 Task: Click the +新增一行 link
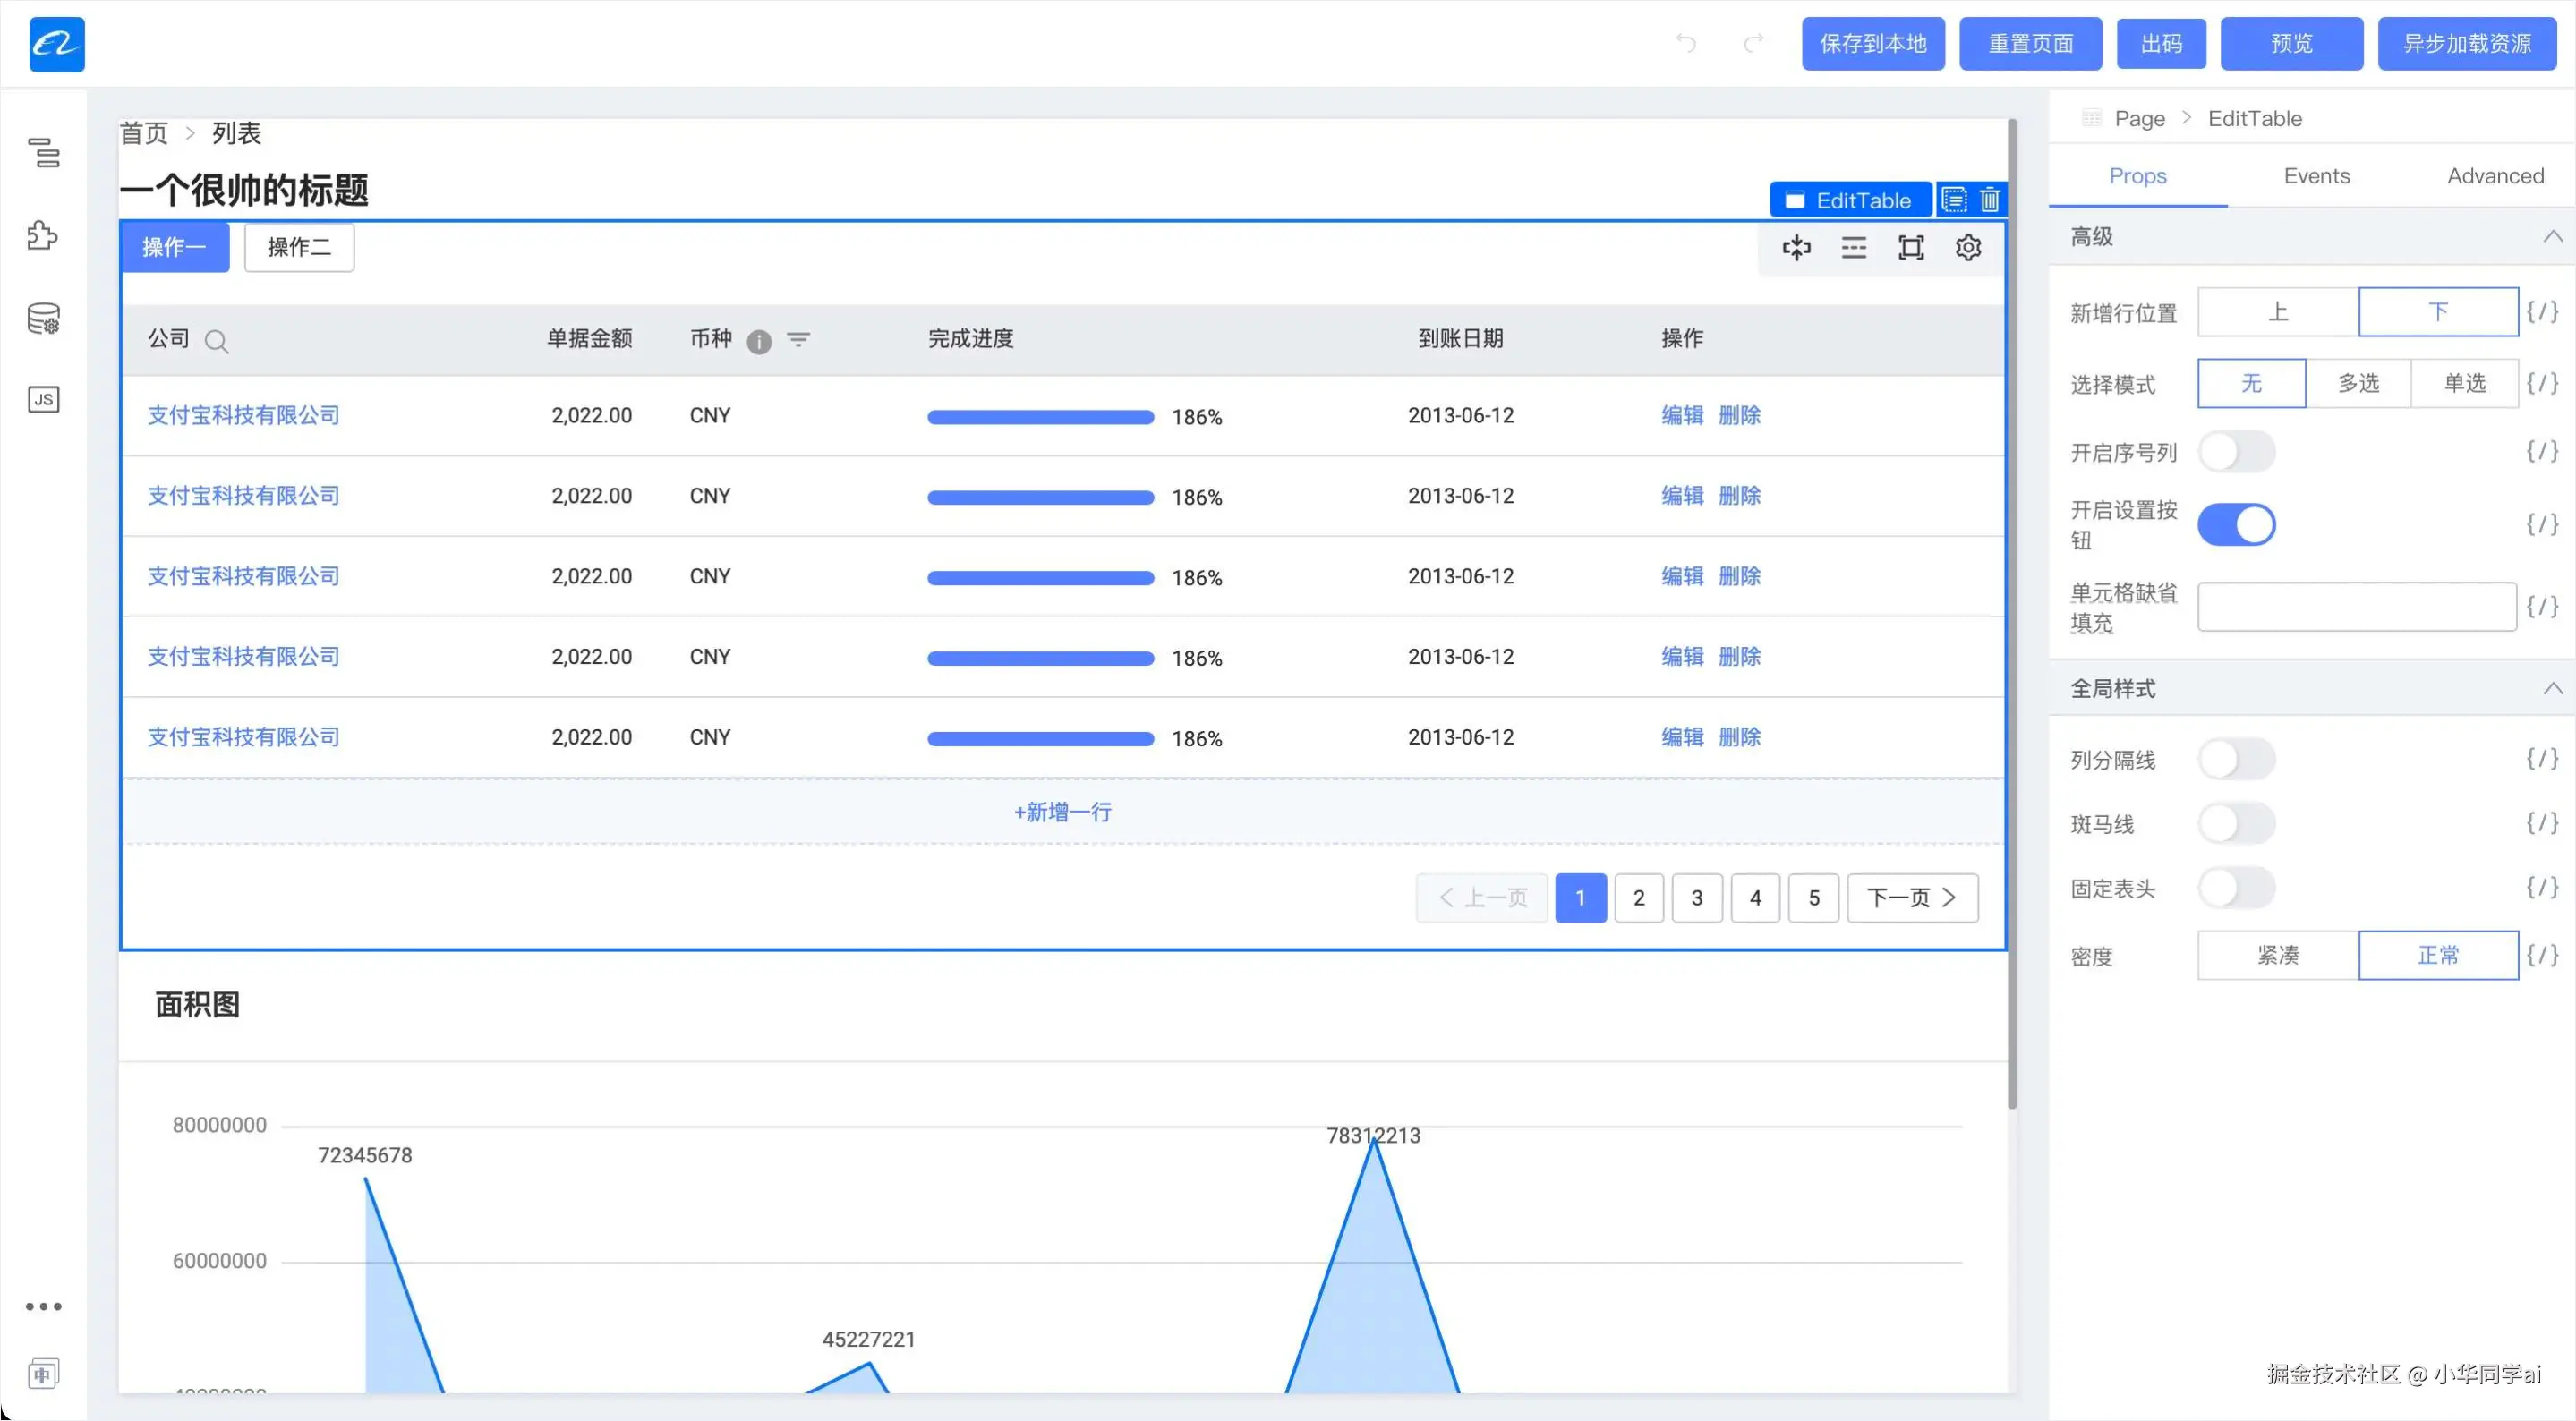coord(1062,811)
